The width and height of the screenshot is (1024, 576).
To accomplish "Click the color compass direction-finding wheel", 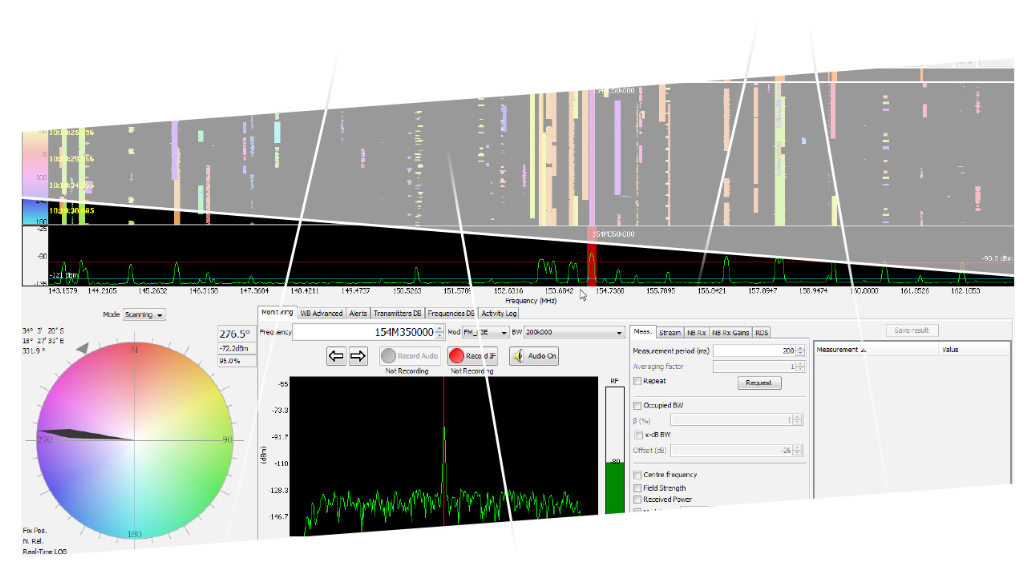I will coord(134,440).
